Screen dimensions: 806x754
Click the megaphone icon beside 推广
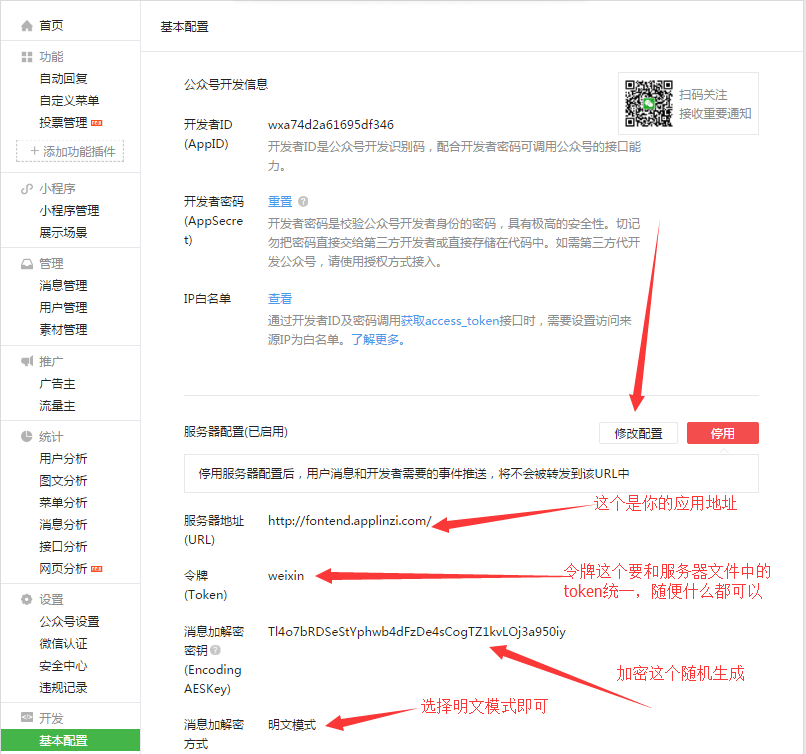27,361
